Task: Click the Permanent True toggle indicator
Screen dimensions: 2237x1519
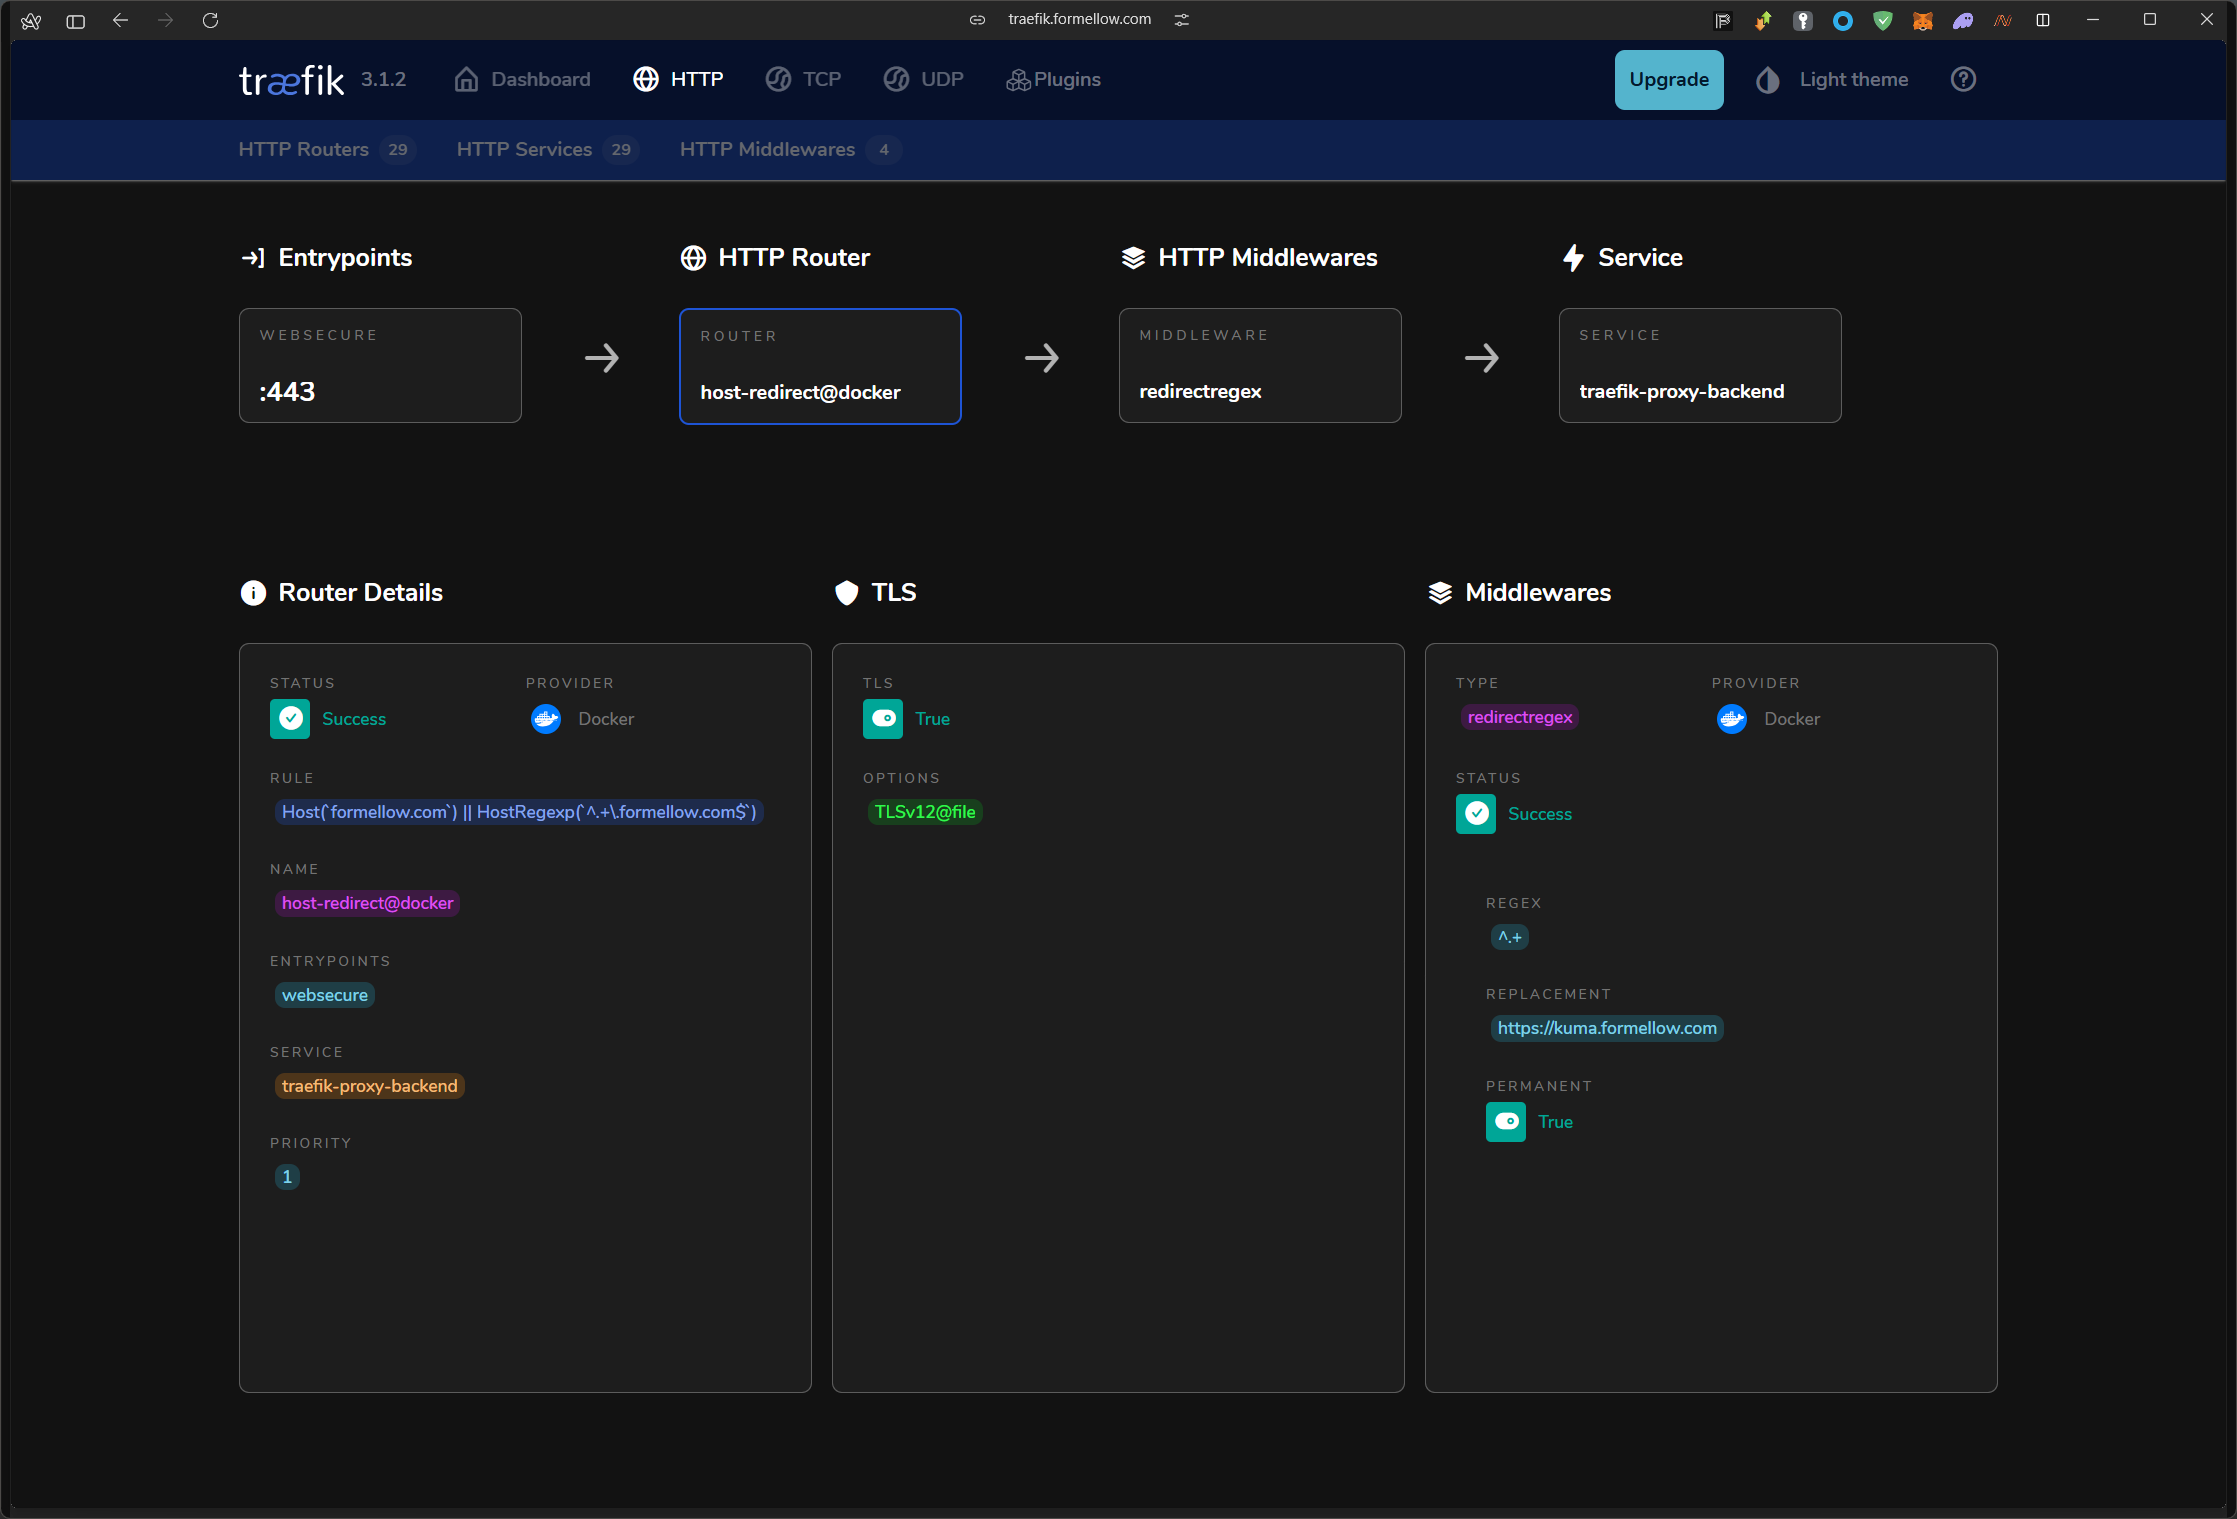Action: point(1506,1122)
